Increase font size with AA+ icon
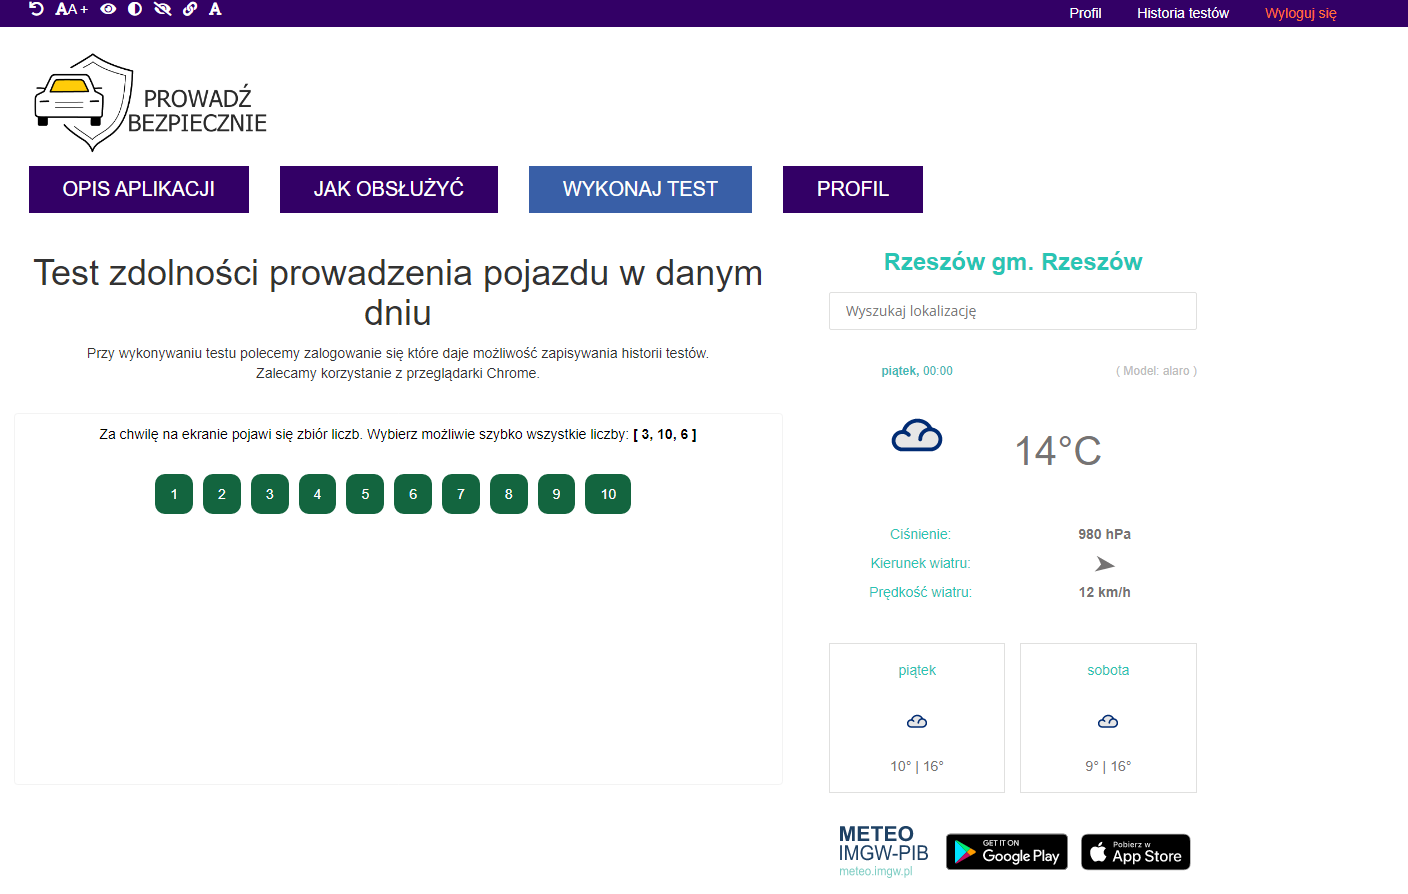 71,9
